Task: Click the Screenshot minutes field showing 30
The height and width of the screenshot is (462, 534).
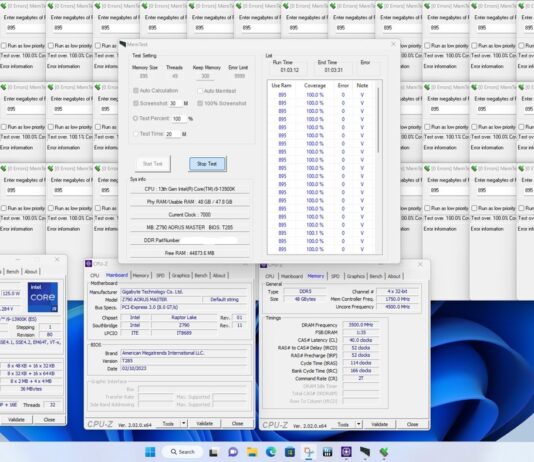Action: (175, 103)
